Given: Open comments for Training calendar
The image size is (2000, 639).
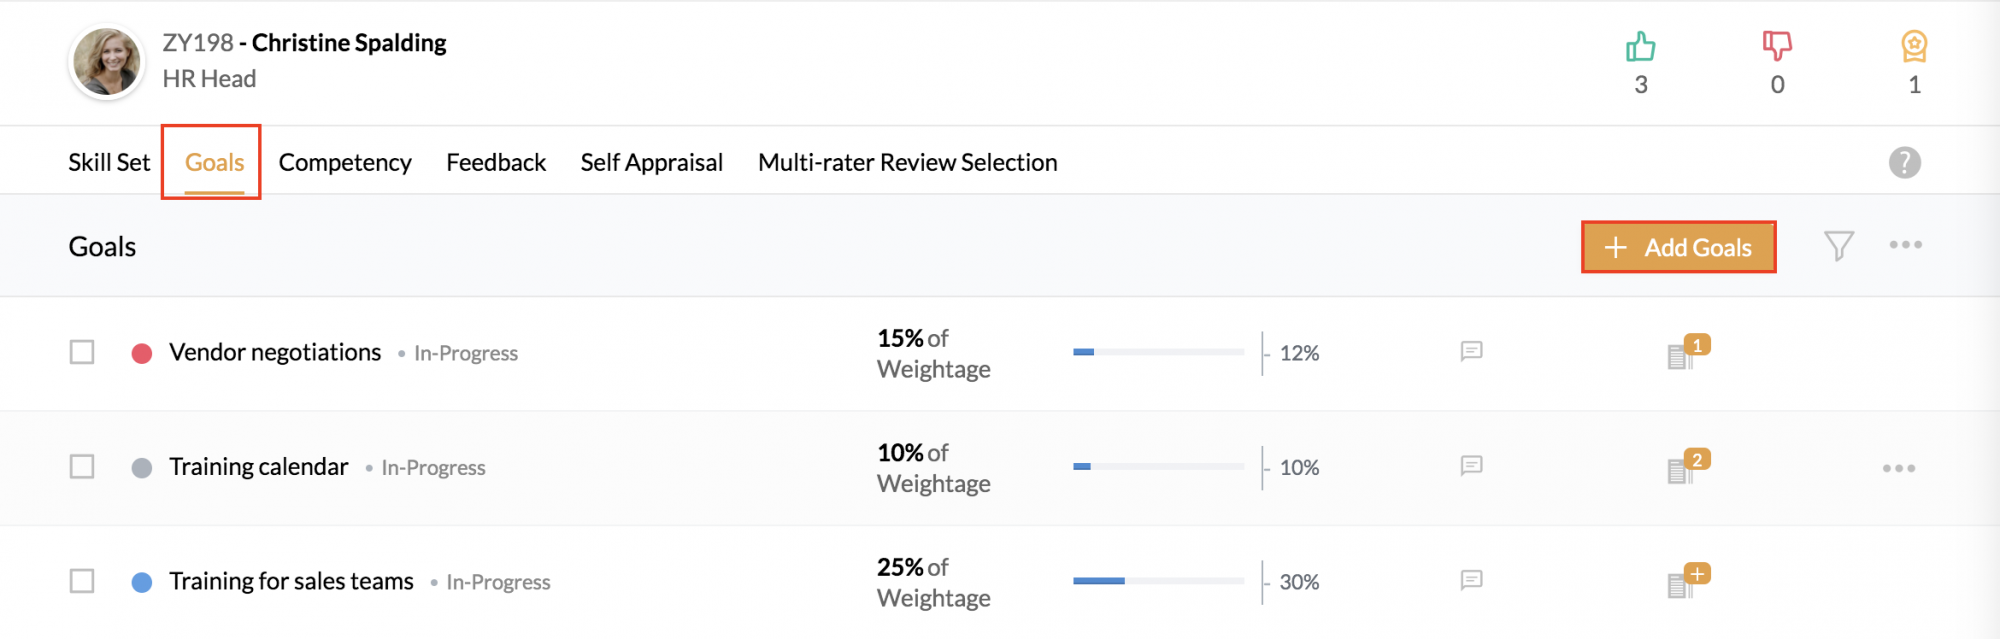Looking at the screenshot, I should point(1471,466).
